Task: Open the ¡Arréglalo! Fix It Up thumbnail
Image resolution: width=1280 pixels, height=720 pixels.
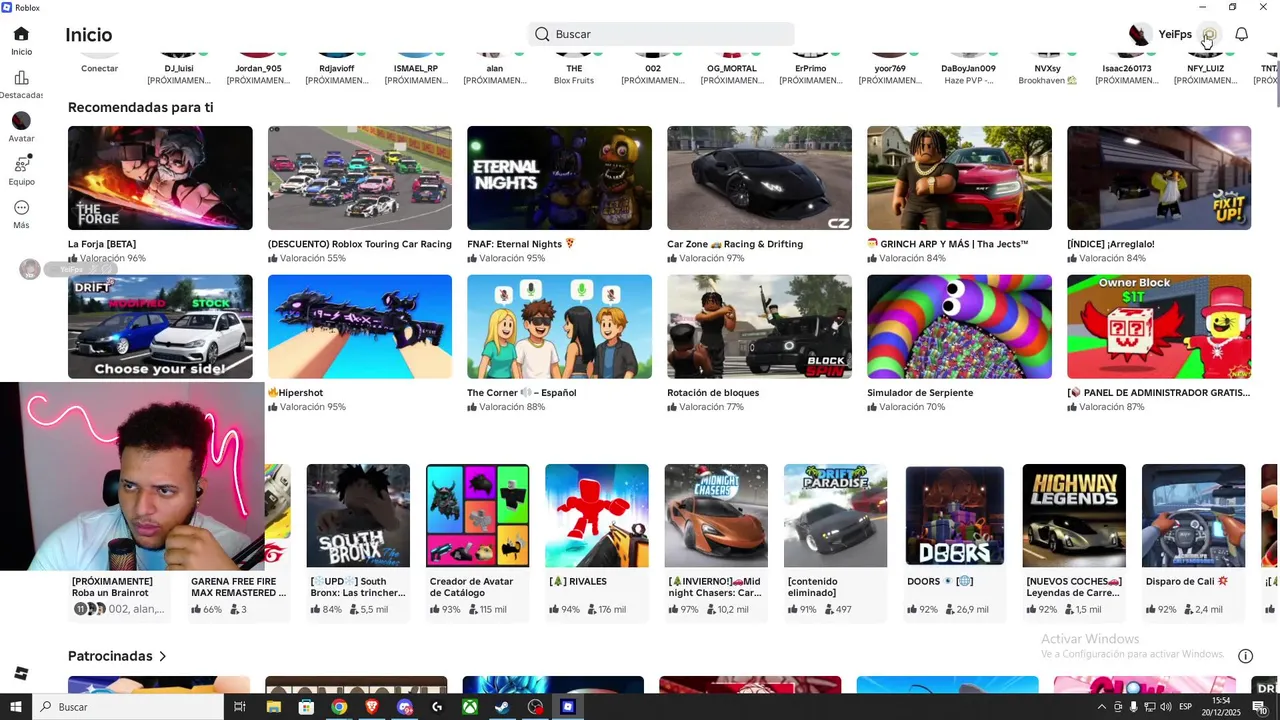Action: click(1159, 178)
